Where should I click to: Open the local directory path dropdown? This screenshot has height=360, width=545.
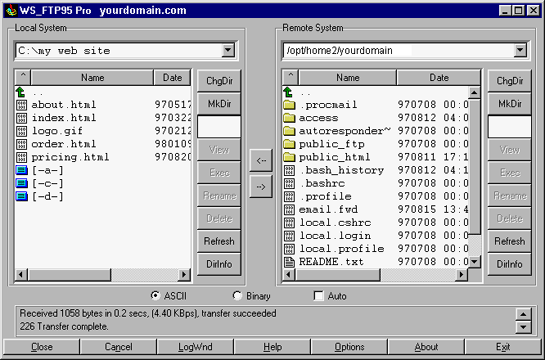click(228, 51)
